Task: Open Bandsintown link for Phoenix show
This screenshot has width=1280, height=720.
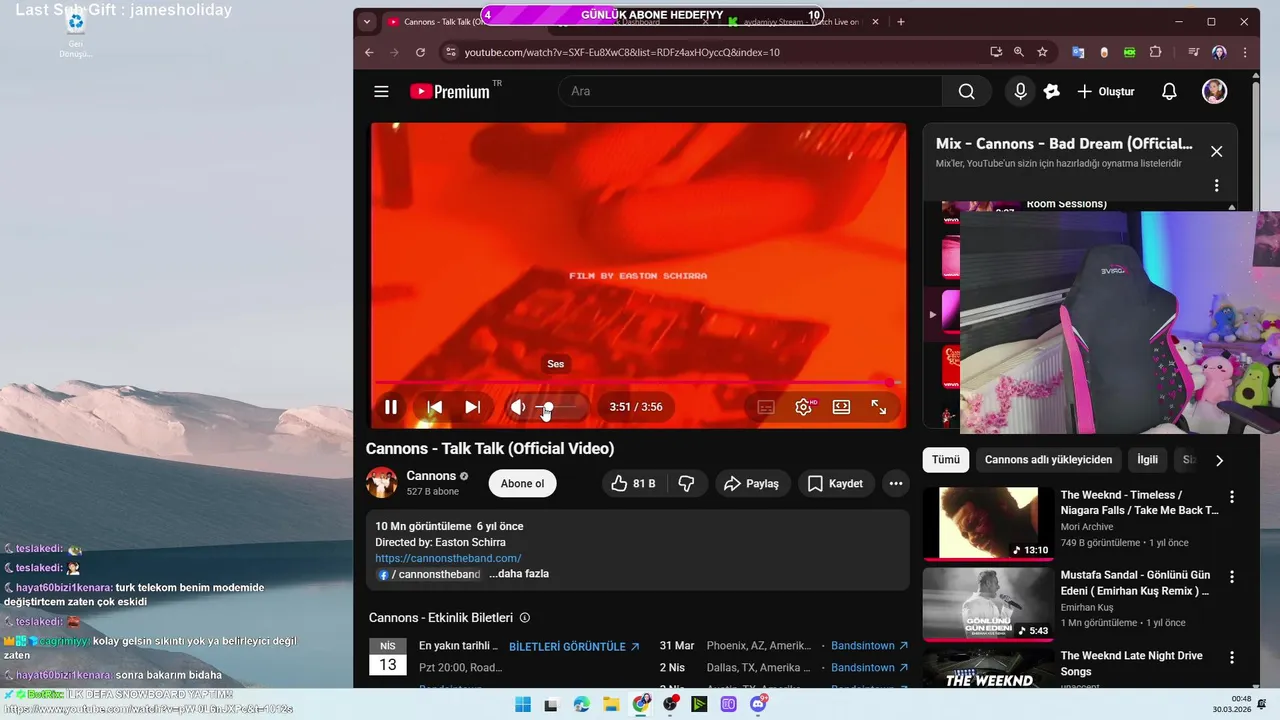Action: (870, 646)
